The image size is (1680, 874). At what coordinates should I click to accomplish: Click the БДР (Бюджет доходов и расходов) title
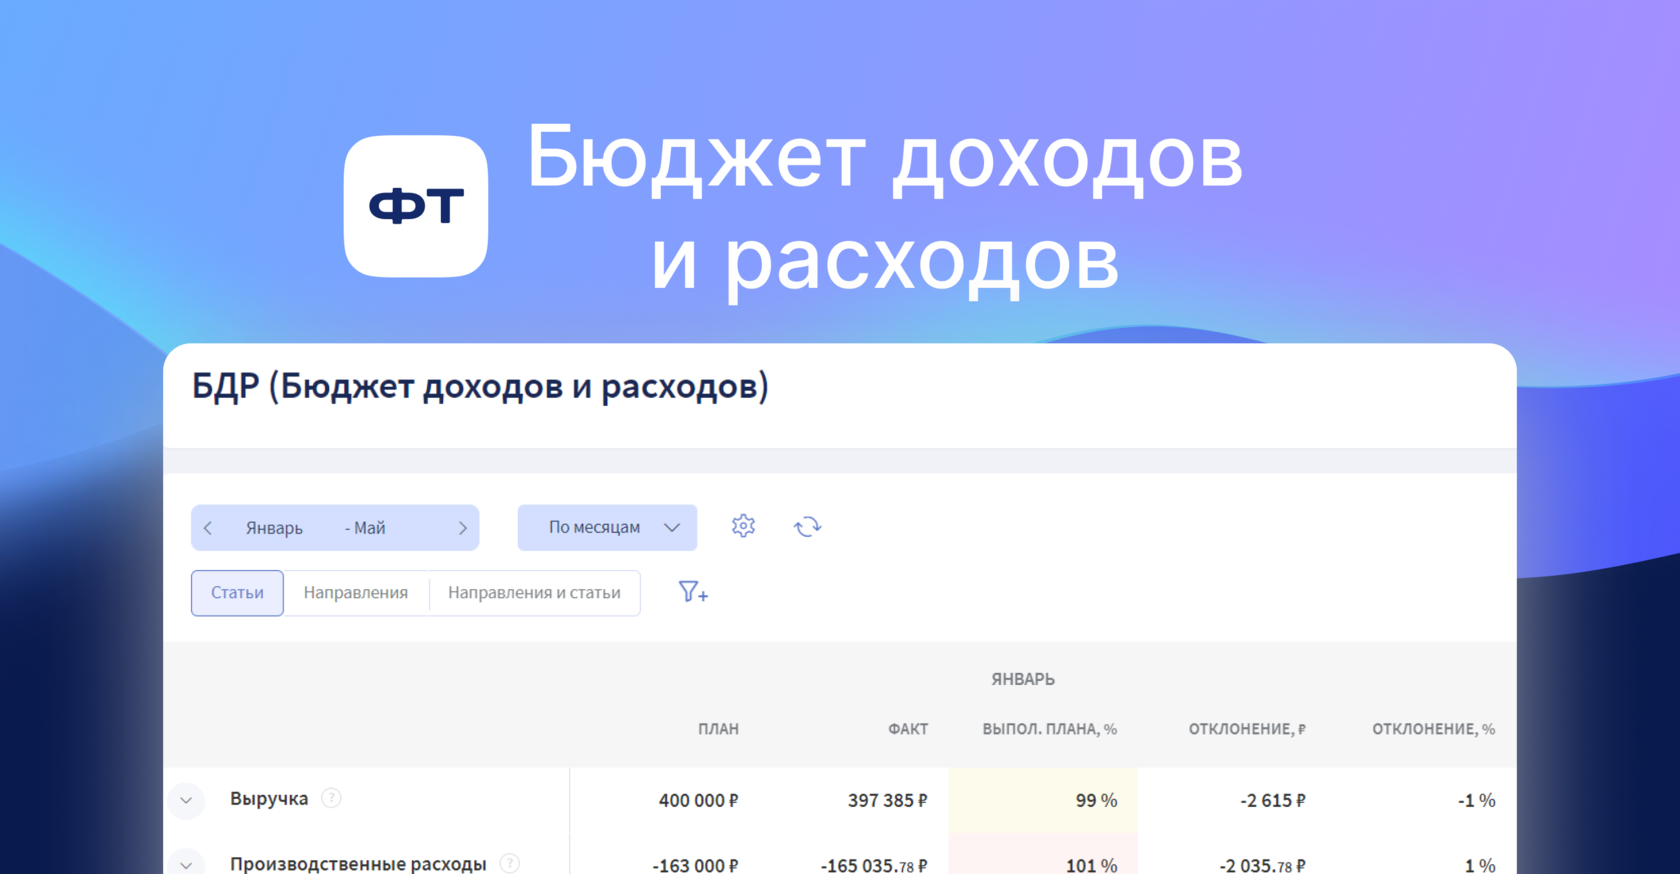[480, 387]
